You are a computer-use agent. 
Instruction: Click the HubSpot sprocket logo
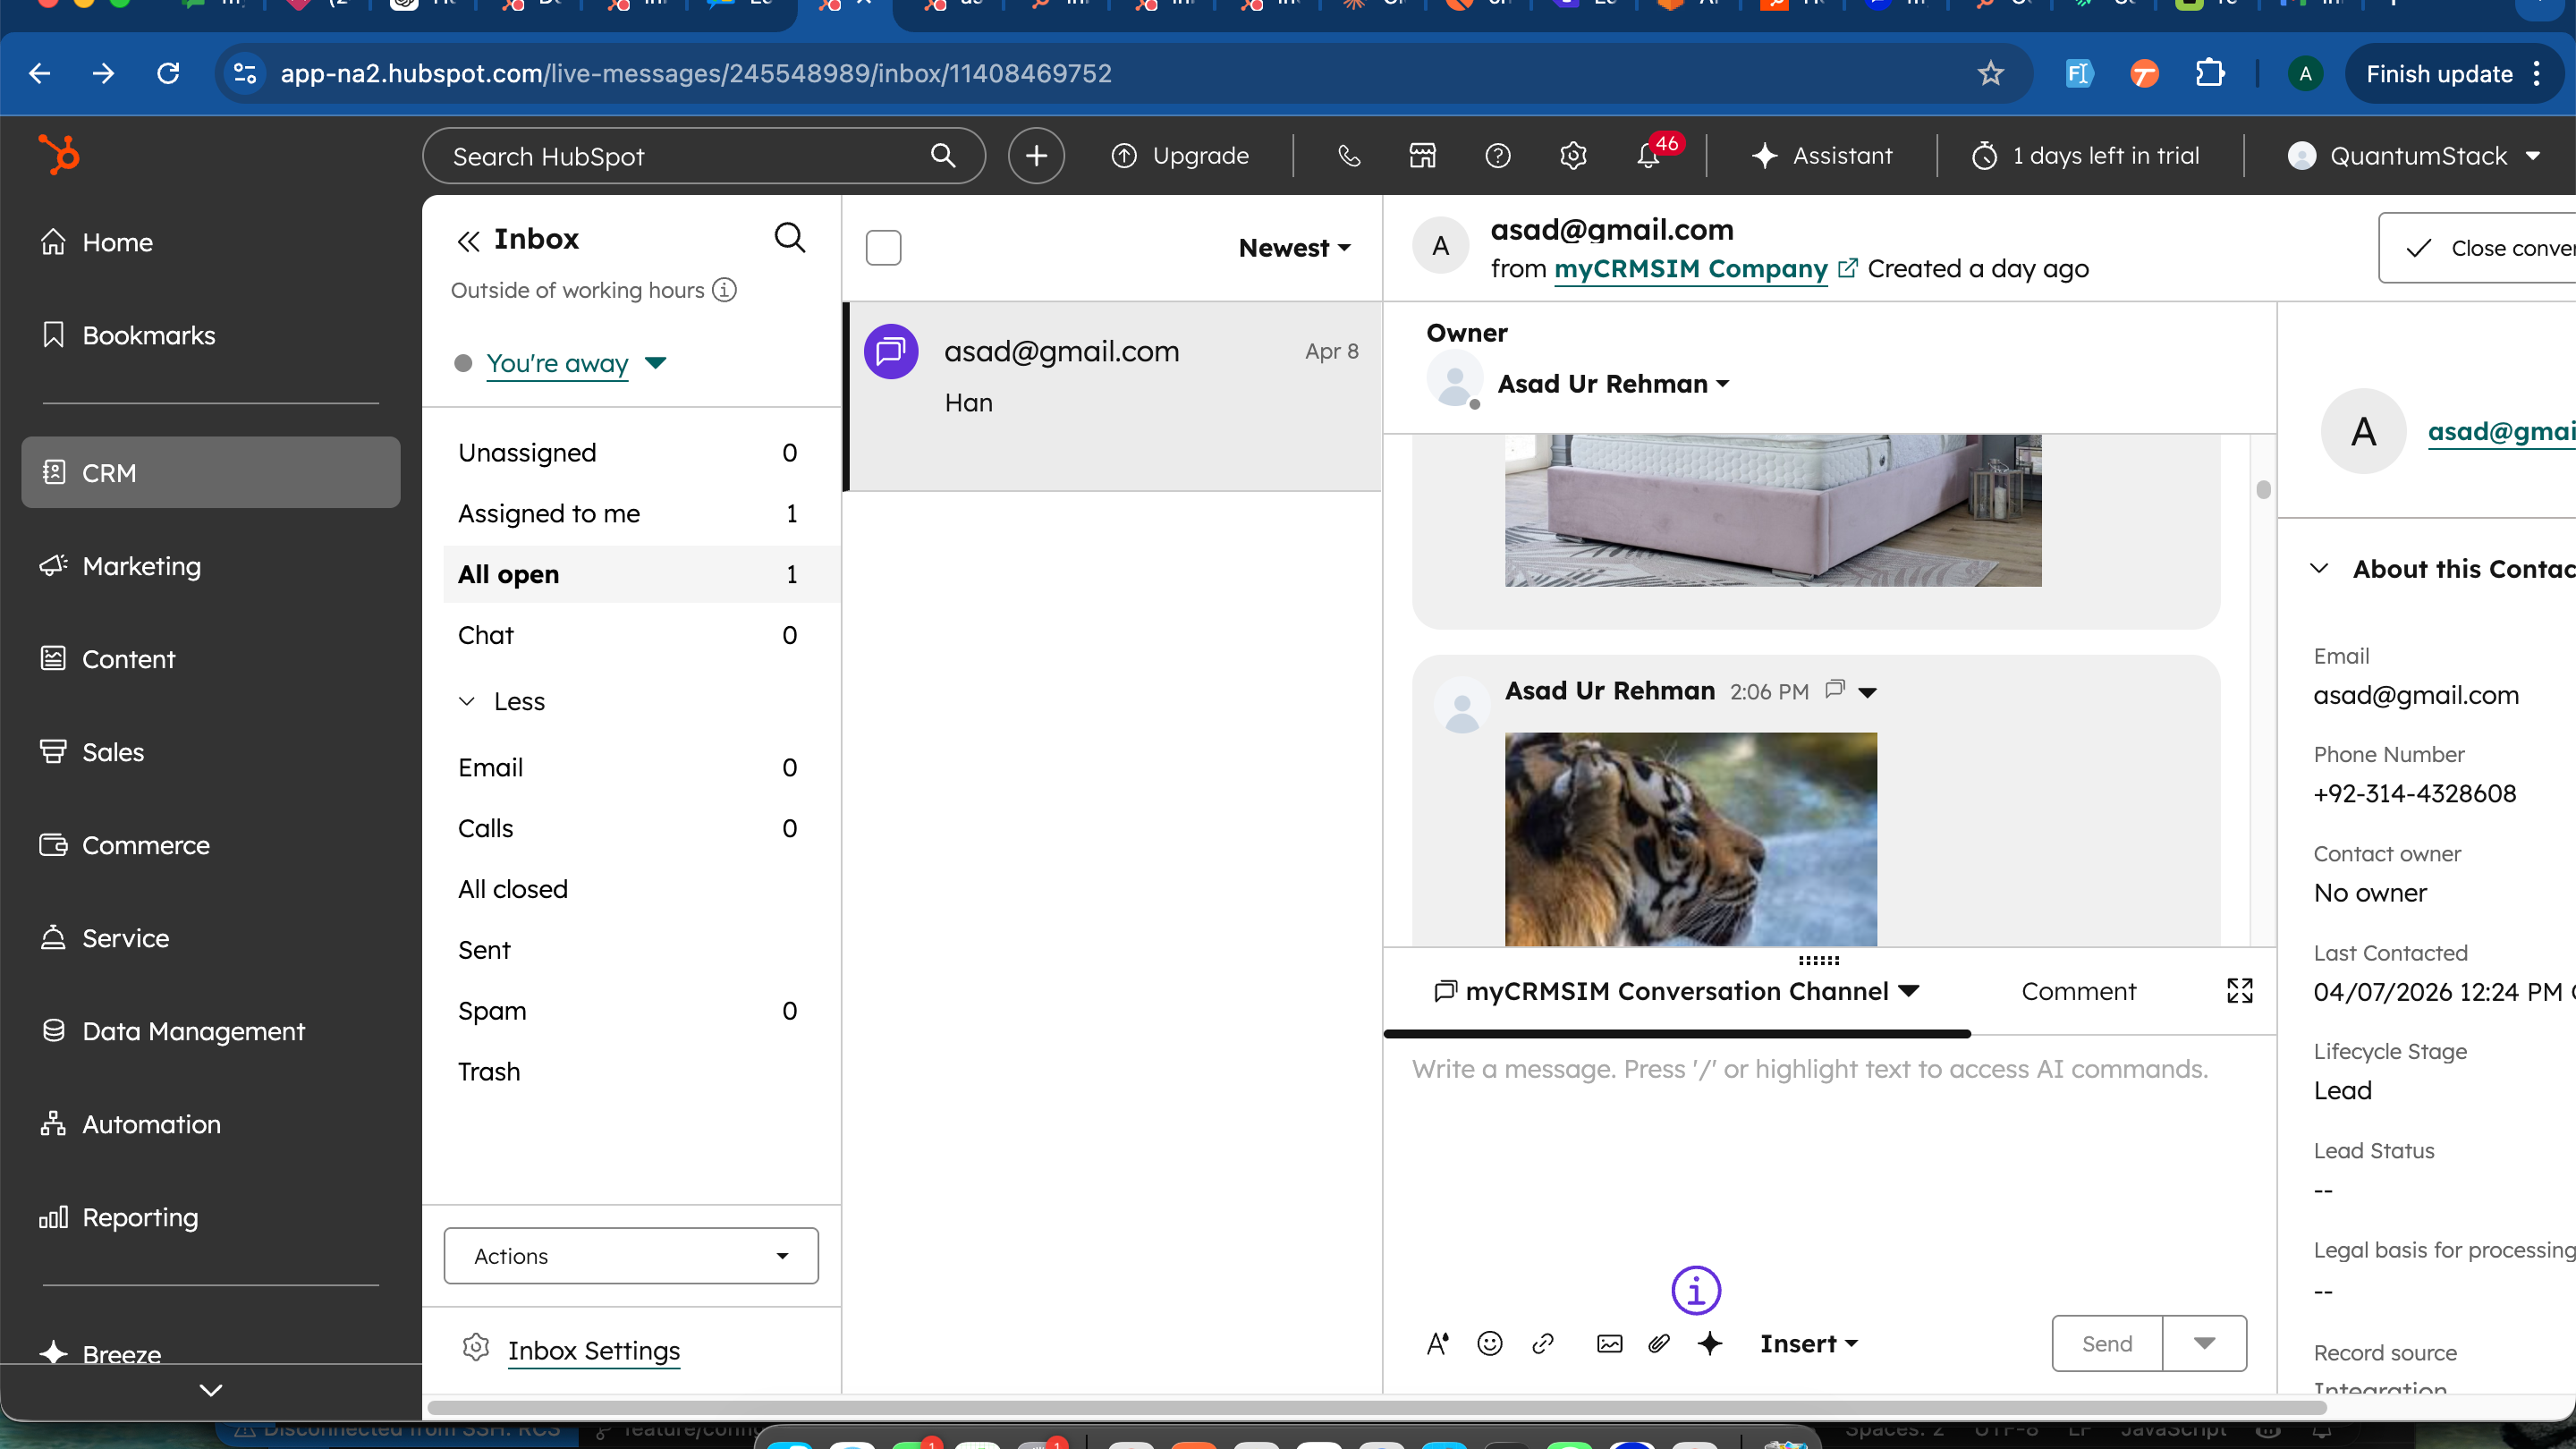(x=59, y=154)
